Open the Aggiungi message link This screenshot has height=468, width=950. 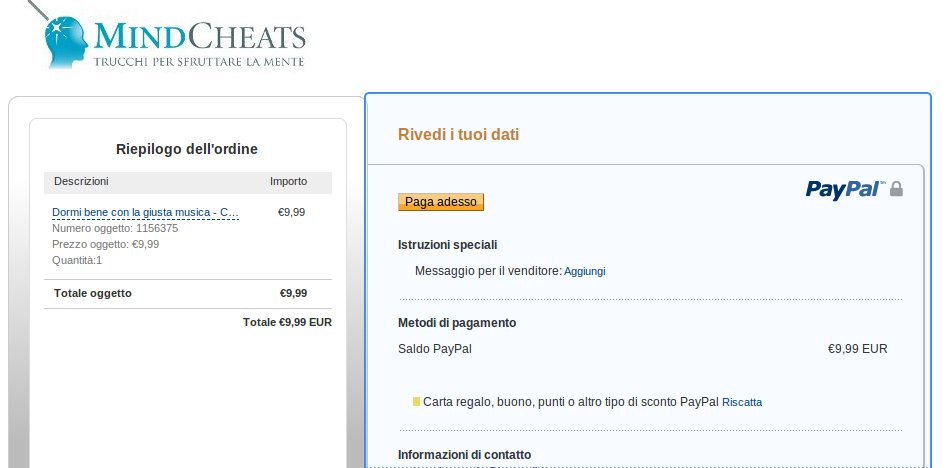[585, 272]
